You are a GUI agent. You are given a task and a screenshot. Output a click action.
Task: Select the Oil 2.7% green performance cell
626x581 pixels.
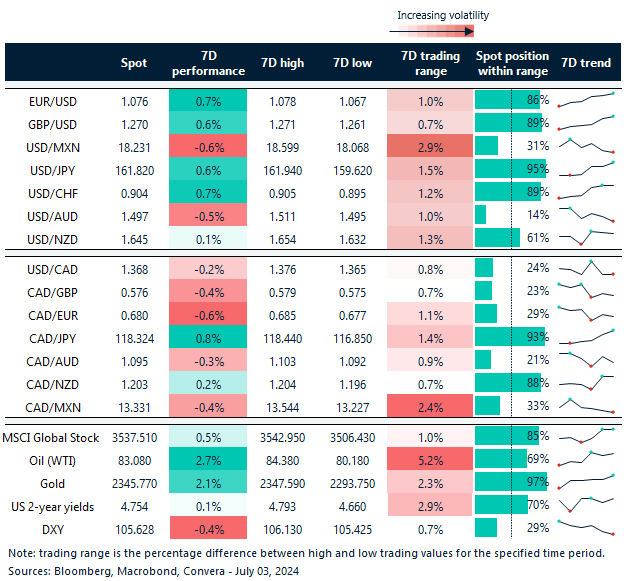click(x=208, y=457)
